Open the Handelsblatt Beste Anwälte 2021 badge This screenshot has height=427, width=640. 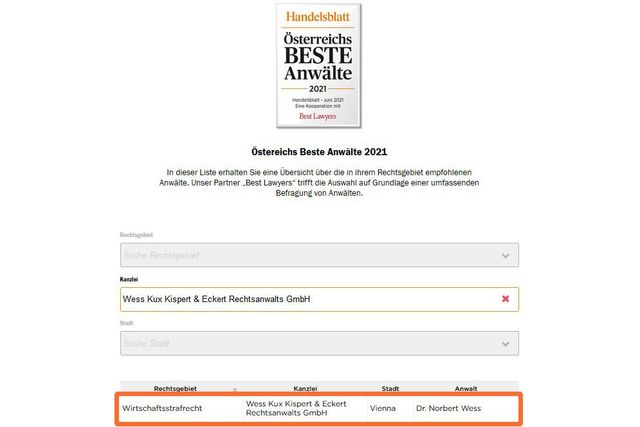coord(318,65)
